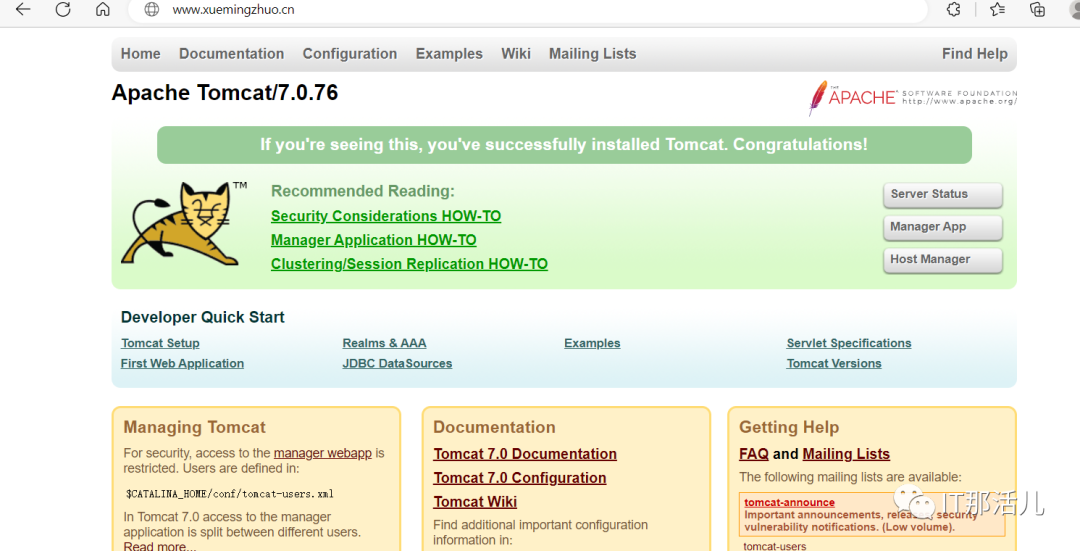
Task: Open the Tomcat Wiki link
Action: coord(475,502)
